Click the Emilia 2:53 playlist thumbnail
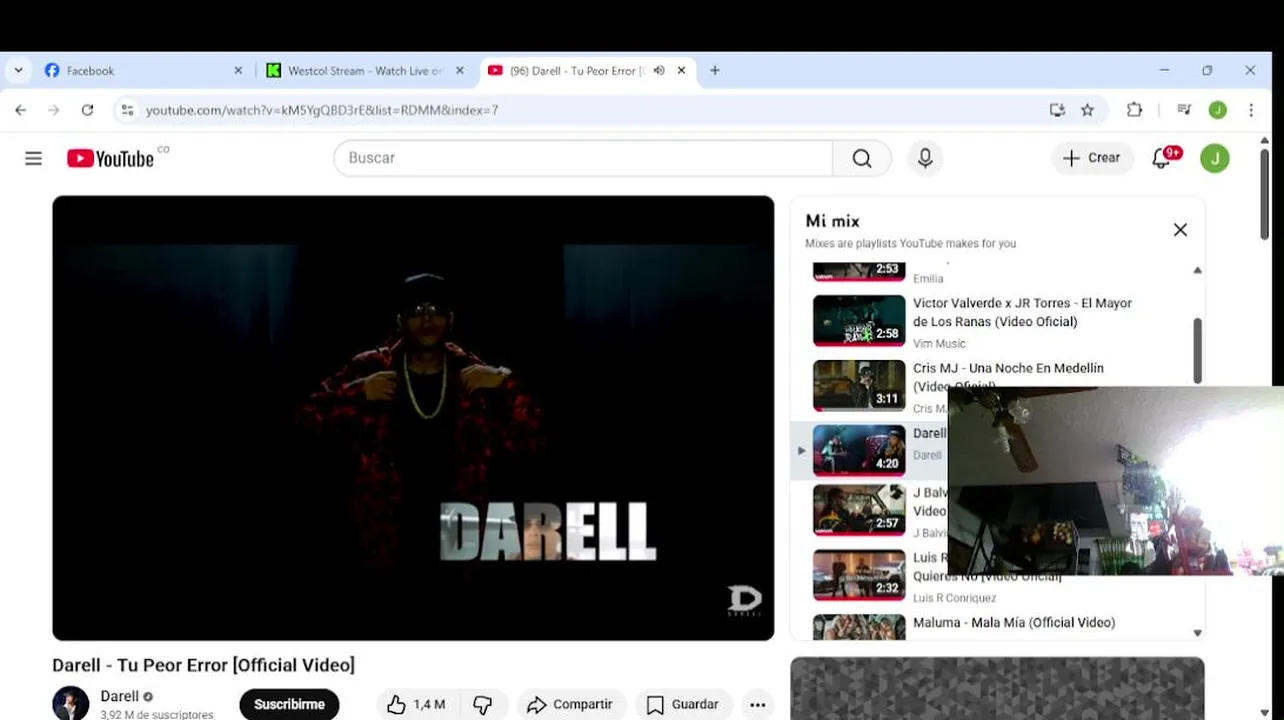Image resolution: width=1284 pixels, height=720 pixels. tap(859, 272)
